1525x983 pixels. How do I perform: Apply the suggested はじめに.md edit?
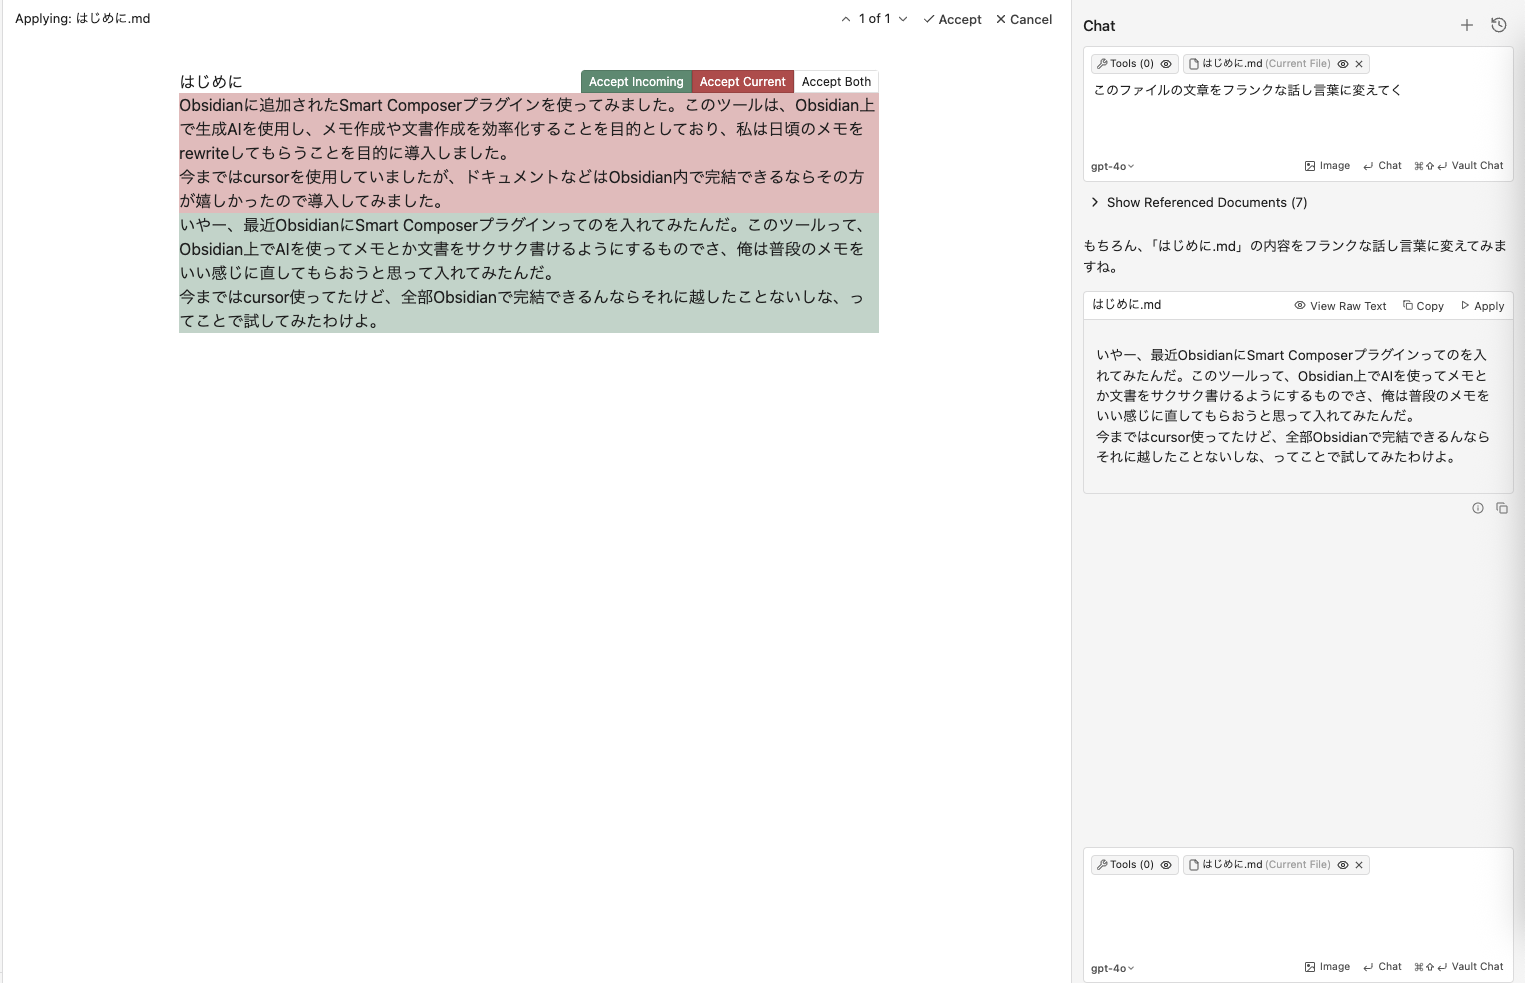pyautogui.click(x=1482, y=306)
